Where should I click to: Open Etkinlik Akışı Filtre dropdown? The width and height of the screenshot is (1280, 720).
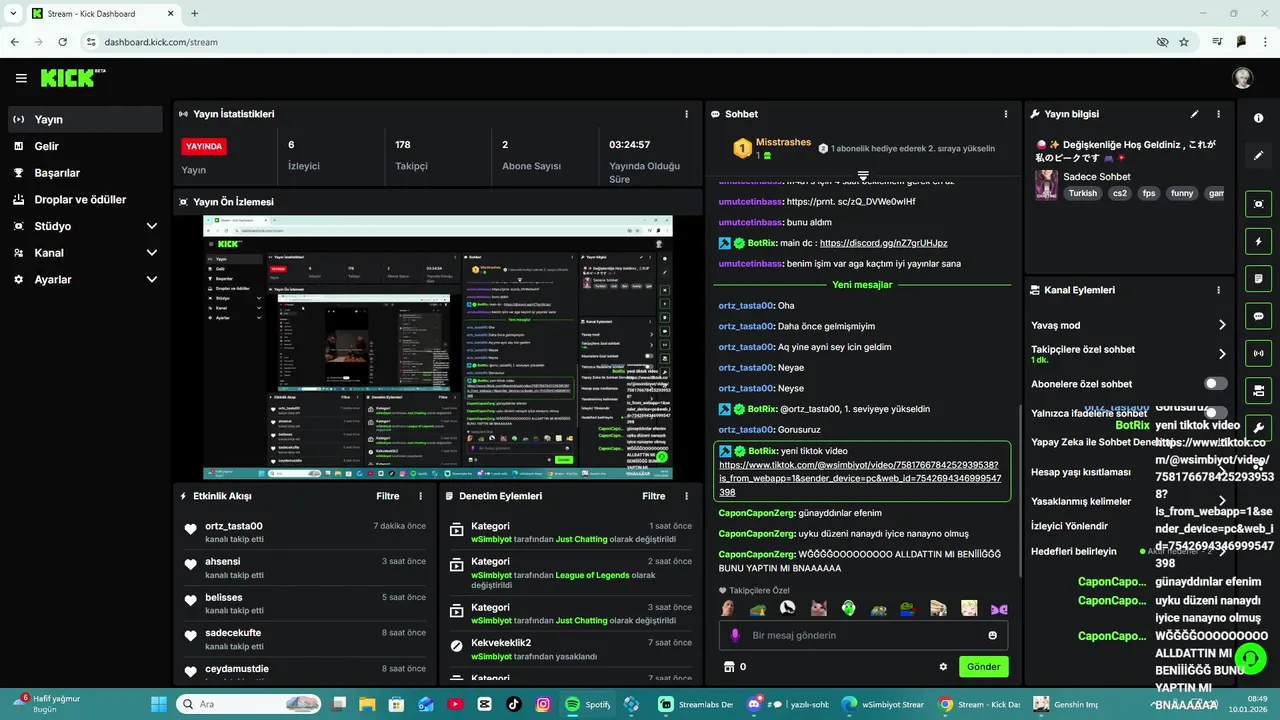[388, 496]
